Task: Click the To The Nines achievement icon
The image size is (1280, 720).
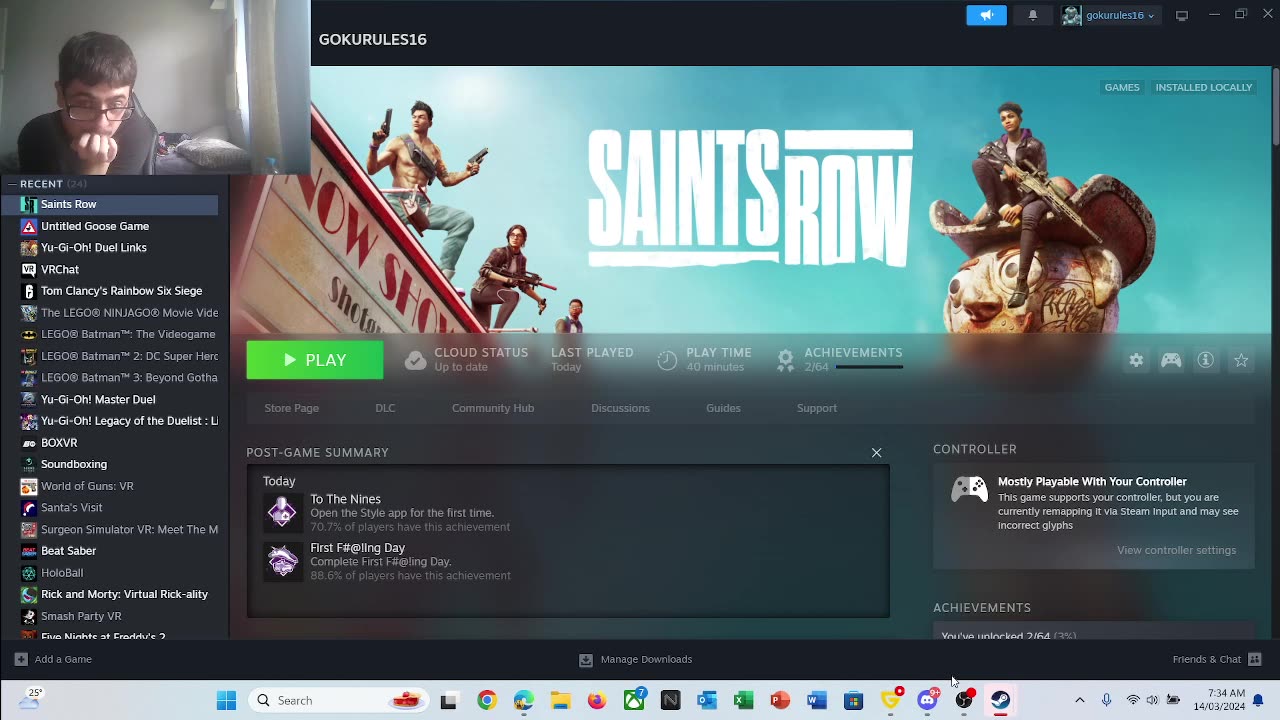Action: 282,512
